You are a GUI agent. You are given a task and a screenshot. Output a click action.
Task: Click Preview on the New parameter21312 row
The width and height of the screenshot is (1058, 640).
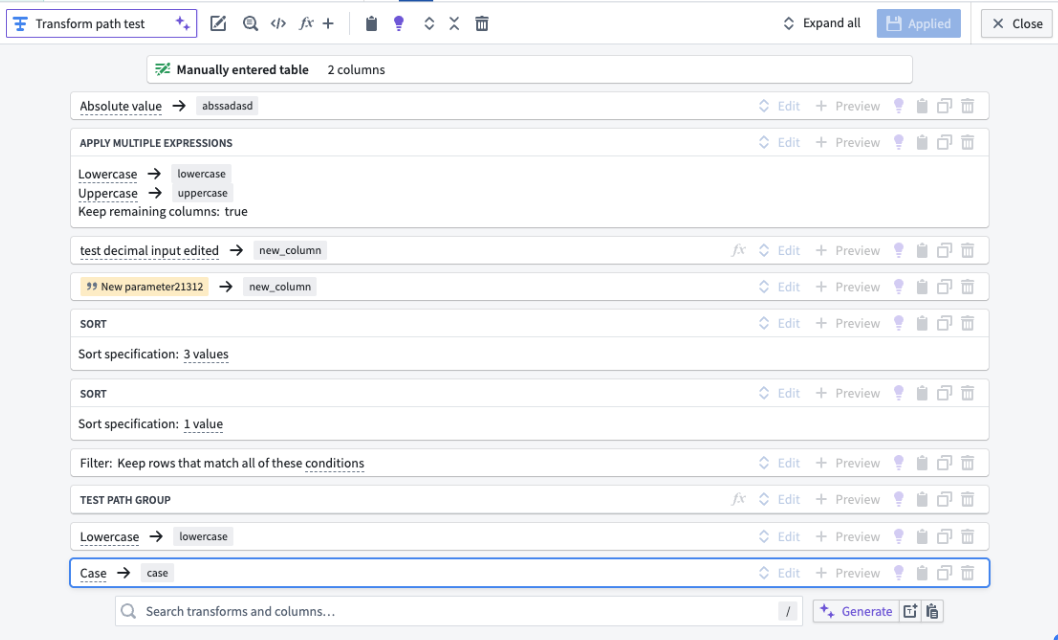pos(848,287)
